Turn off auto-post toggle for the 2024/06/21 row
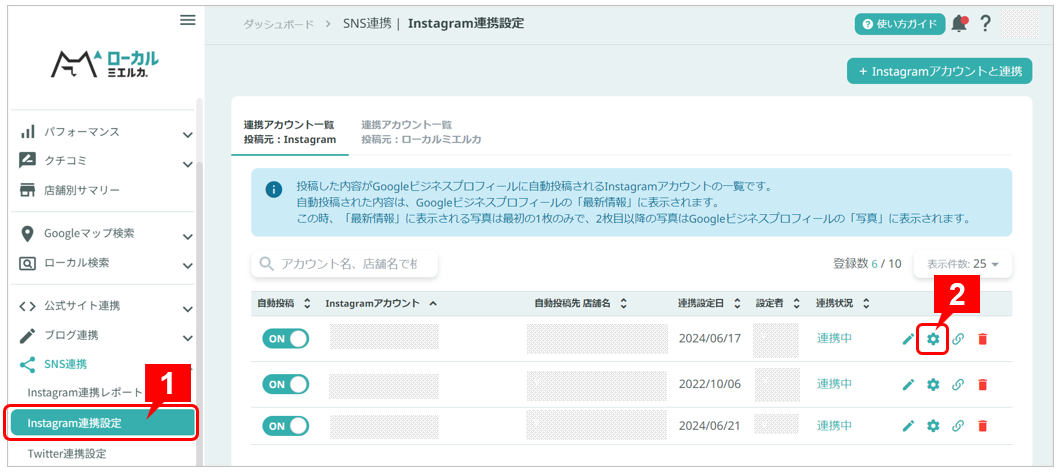 [286, 426]
